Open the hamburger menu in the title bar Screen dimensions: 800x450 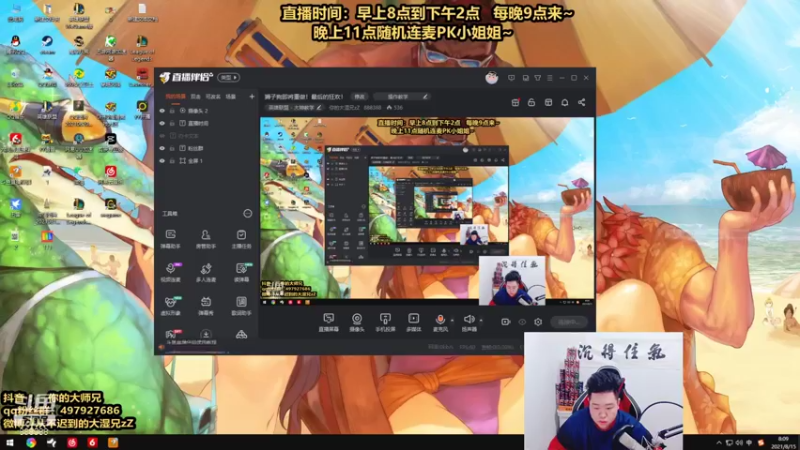pyautogui.click(x=549, y=78)
